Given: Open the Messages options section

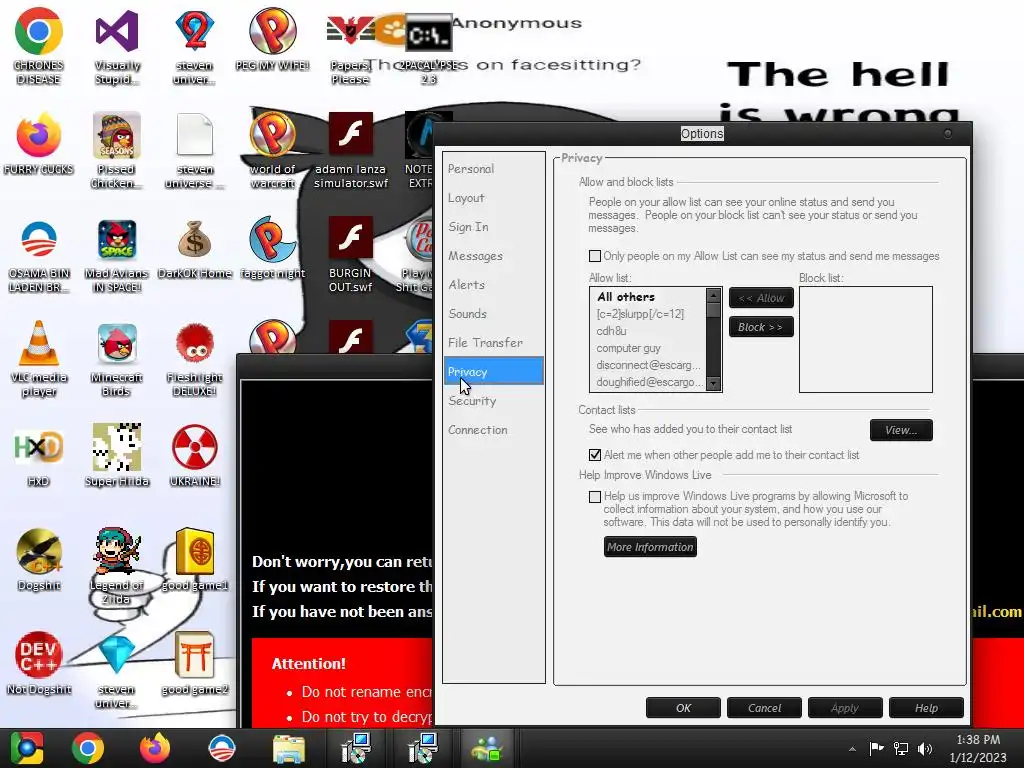Looking at the screenshot, I should (x=493, y=256).
